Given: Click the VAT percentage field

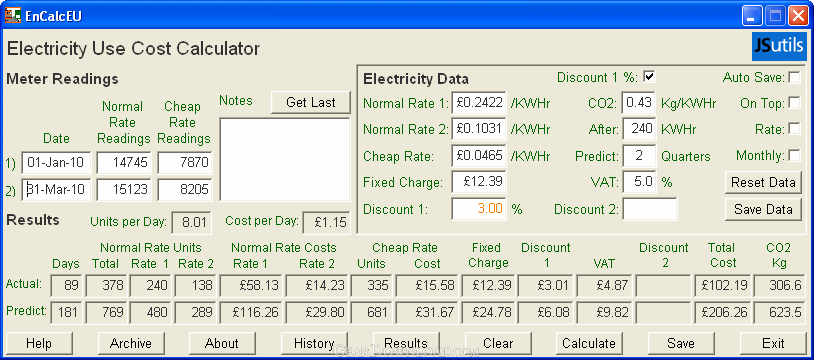Looking at the screenshot, I should click(639, 182).
